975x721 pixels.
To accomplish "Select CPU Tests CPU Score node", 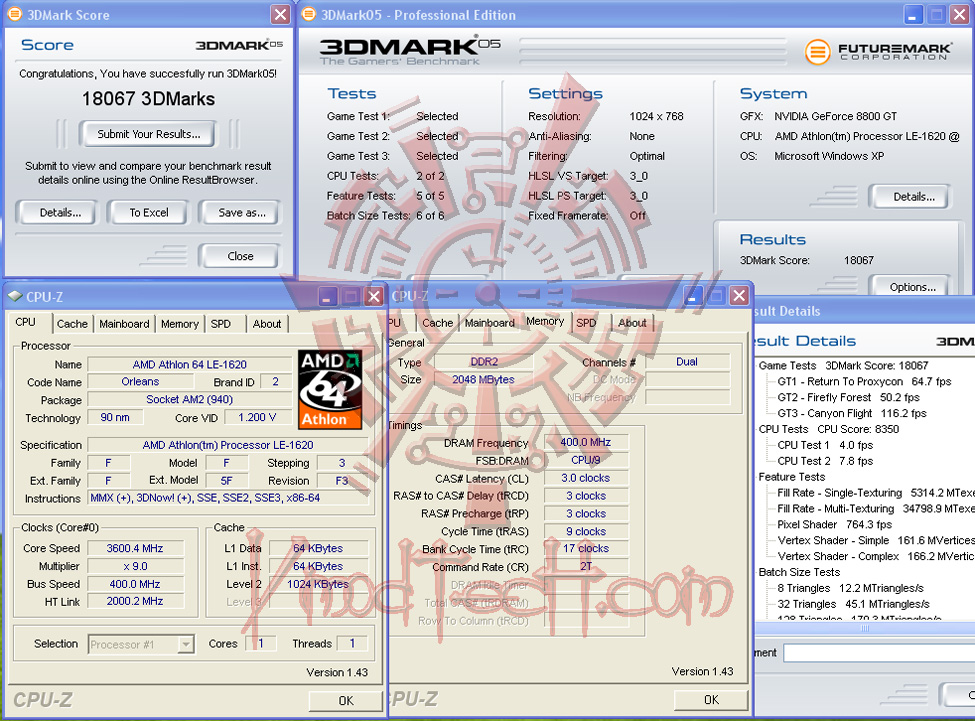I will 828,429.
